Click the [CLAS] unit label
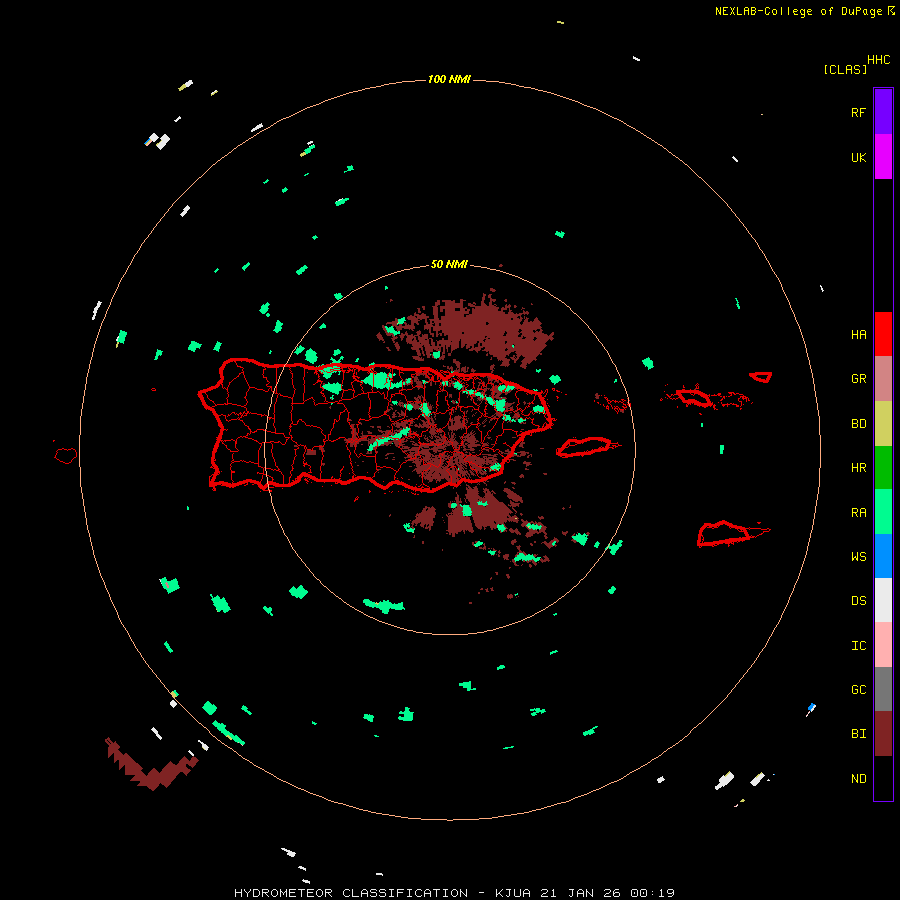 pos(845,69)
